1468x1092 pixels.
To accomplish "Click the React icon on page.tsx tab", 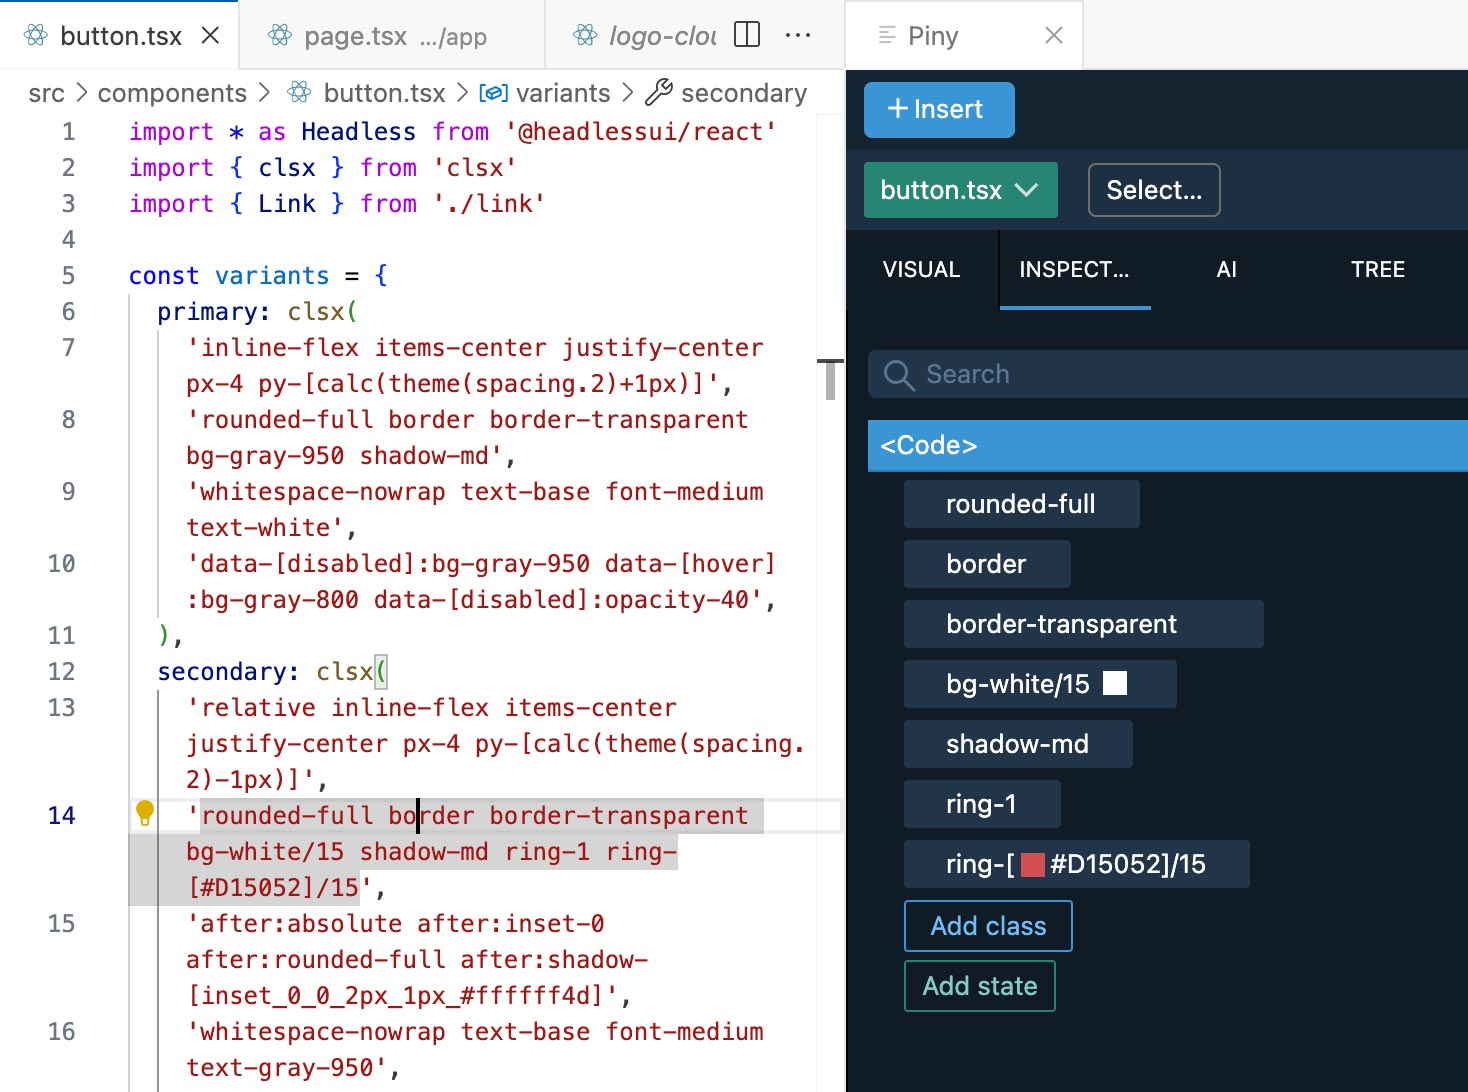I will [x=280, y=36].
